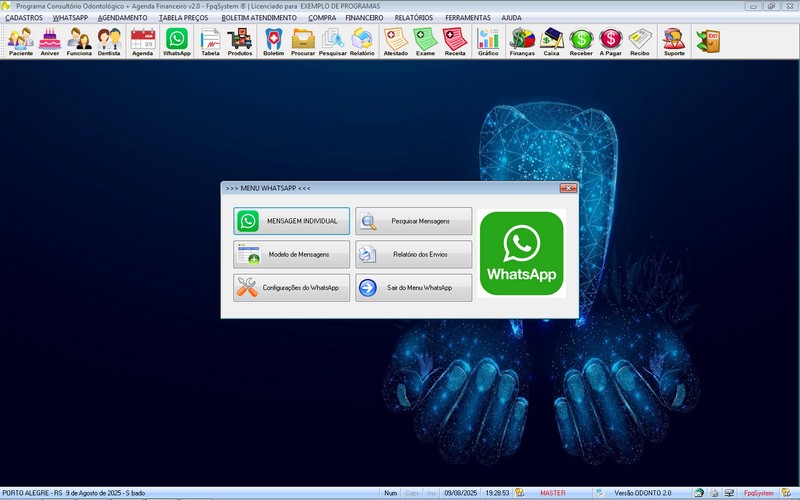The width and height of the screenshot is (800, 500).
Task: Open the CADASTROS menu
Action: click(24, 18)
